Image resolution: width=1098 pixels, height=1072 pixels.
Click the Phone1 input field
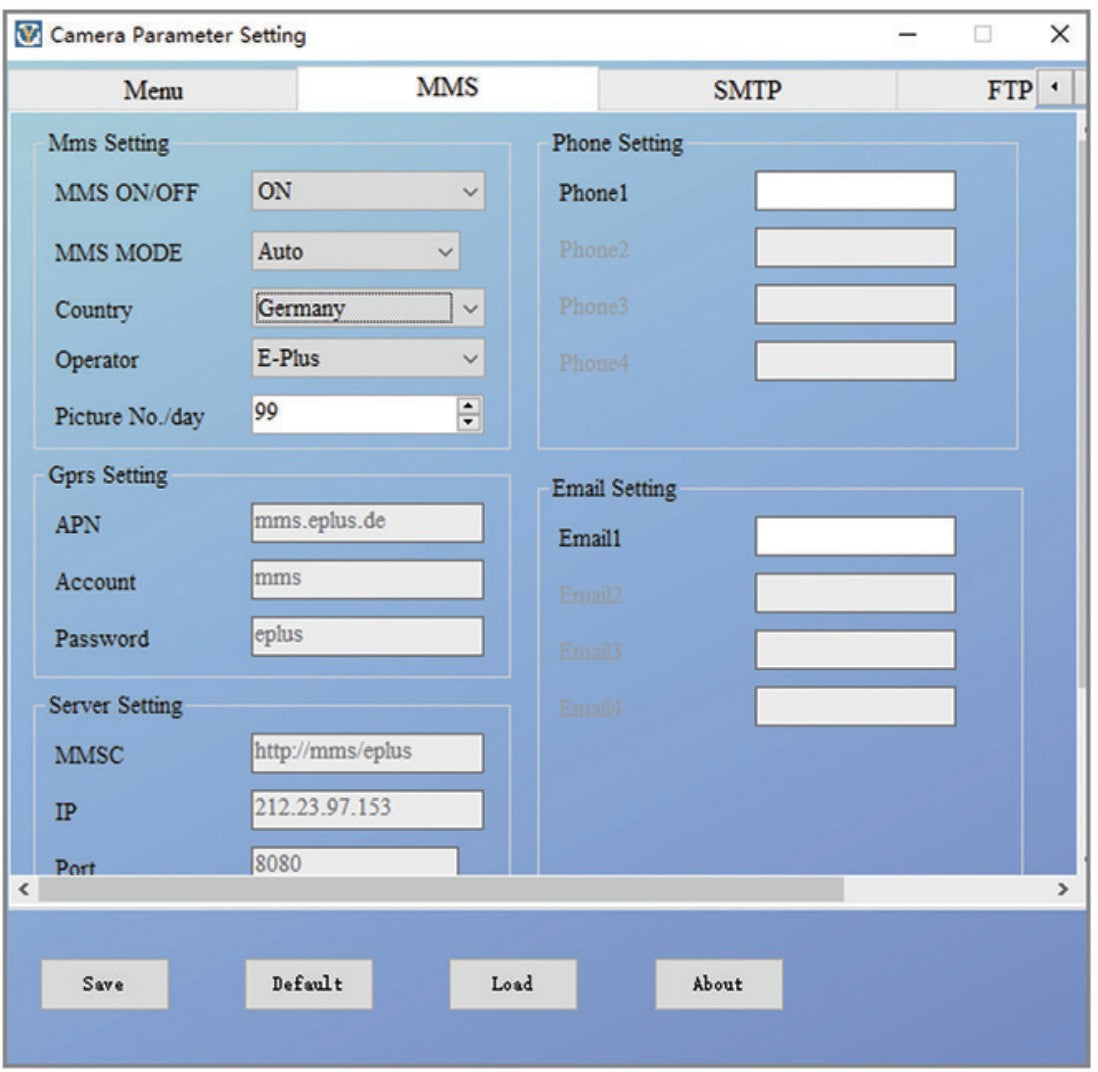pos(855,191)
